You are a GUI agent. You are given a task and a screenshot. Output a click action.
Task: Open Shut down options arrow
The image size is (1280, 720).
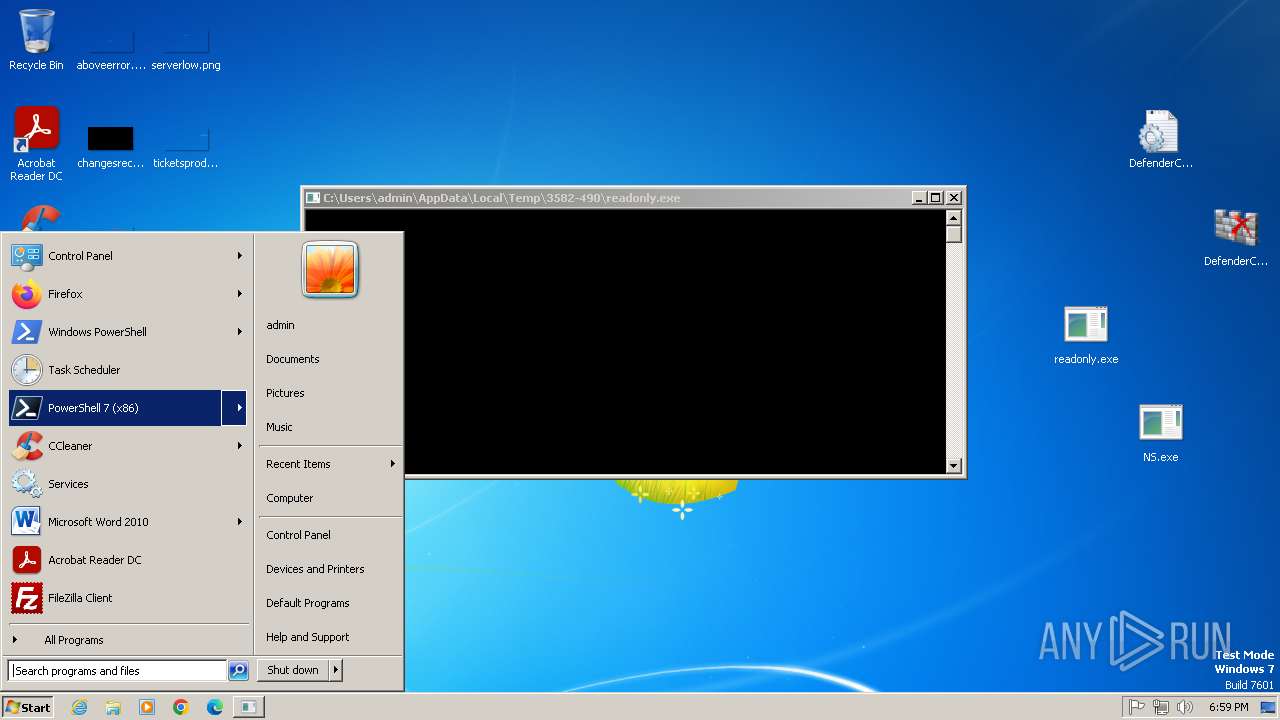tap(336, 670)
